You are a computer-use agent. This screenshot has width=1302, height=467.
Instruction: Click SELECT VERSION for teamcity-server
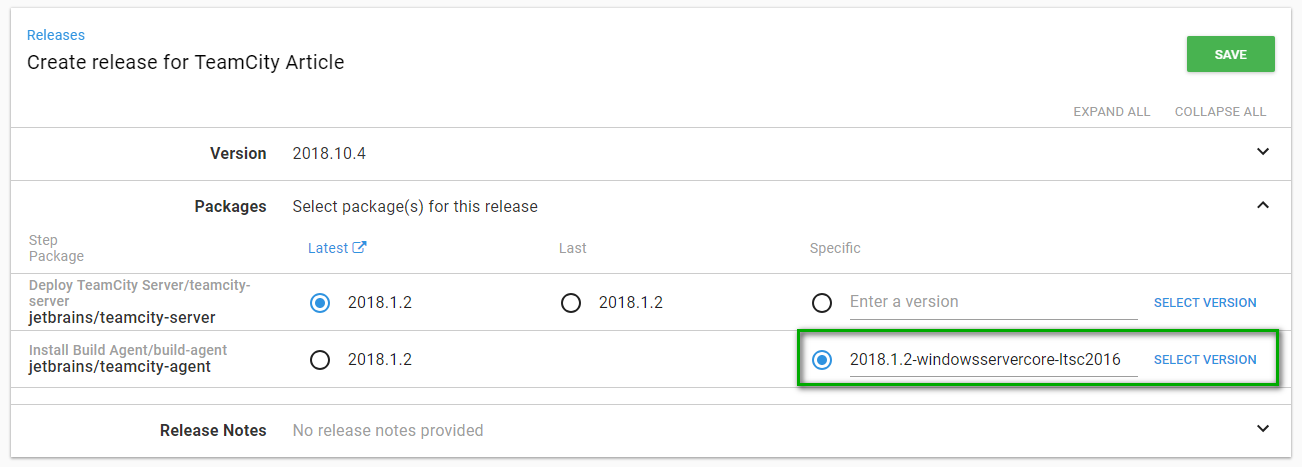point(1205,303)
